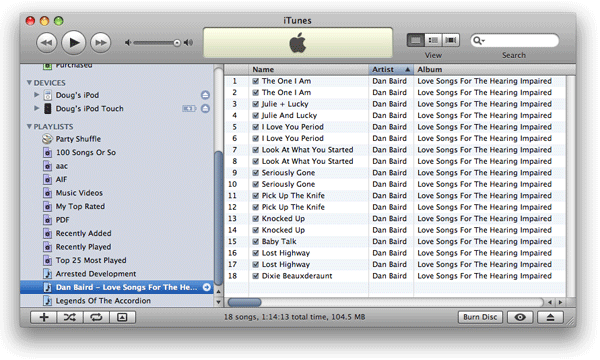Uncheck song 18 Dixie Beauxderaunt
This screenshot has width=600, height=360.
coord(256,276)
